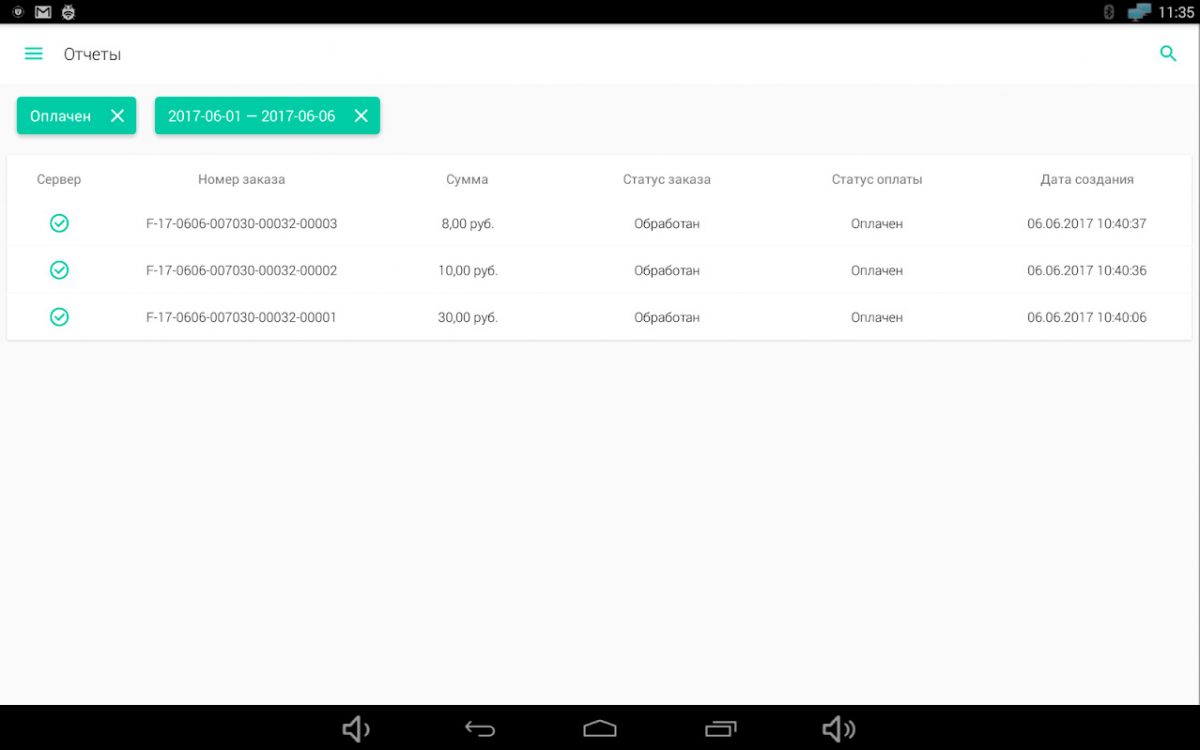Click the server status icon for order 00002
1200x750 pixels.
click(59, 270)
